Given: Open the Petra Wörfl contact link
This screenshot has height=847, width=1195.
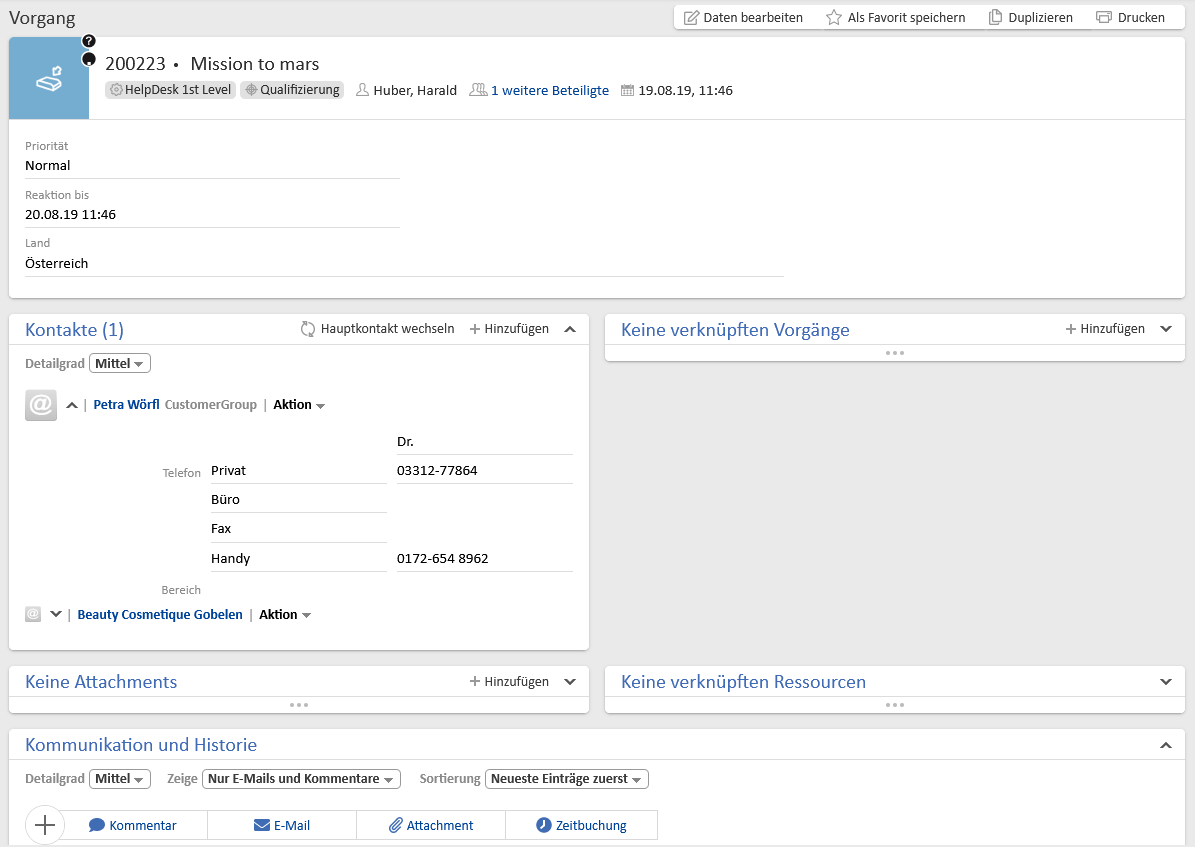Looking at the screenshot, I should pos(126,405).
